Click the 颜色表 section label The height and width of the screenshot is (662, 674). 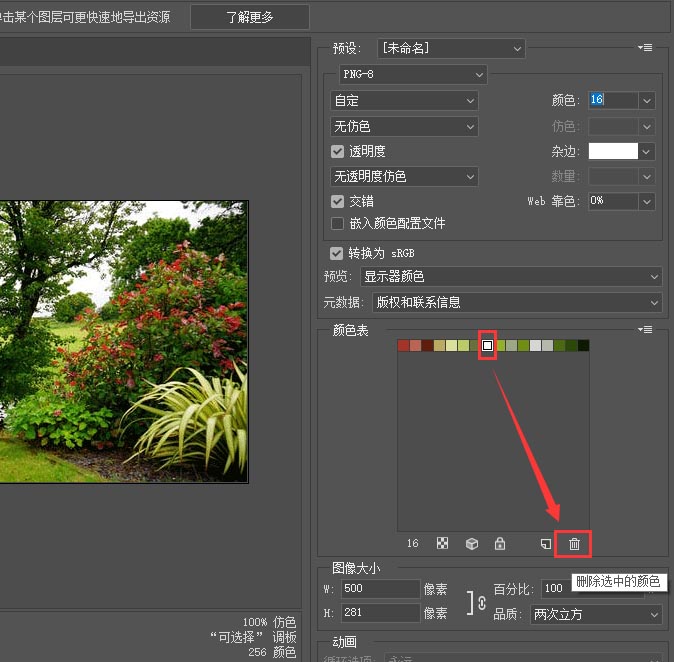[x=351, y=330]
